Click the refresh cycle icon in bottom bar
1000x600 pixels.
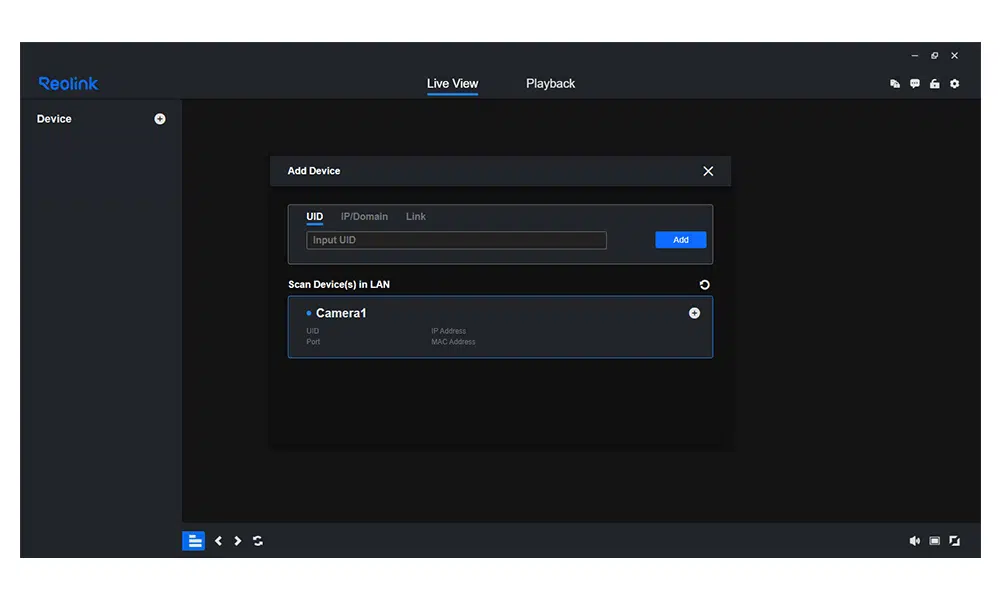pyautogui.click(x=258, y=541)
